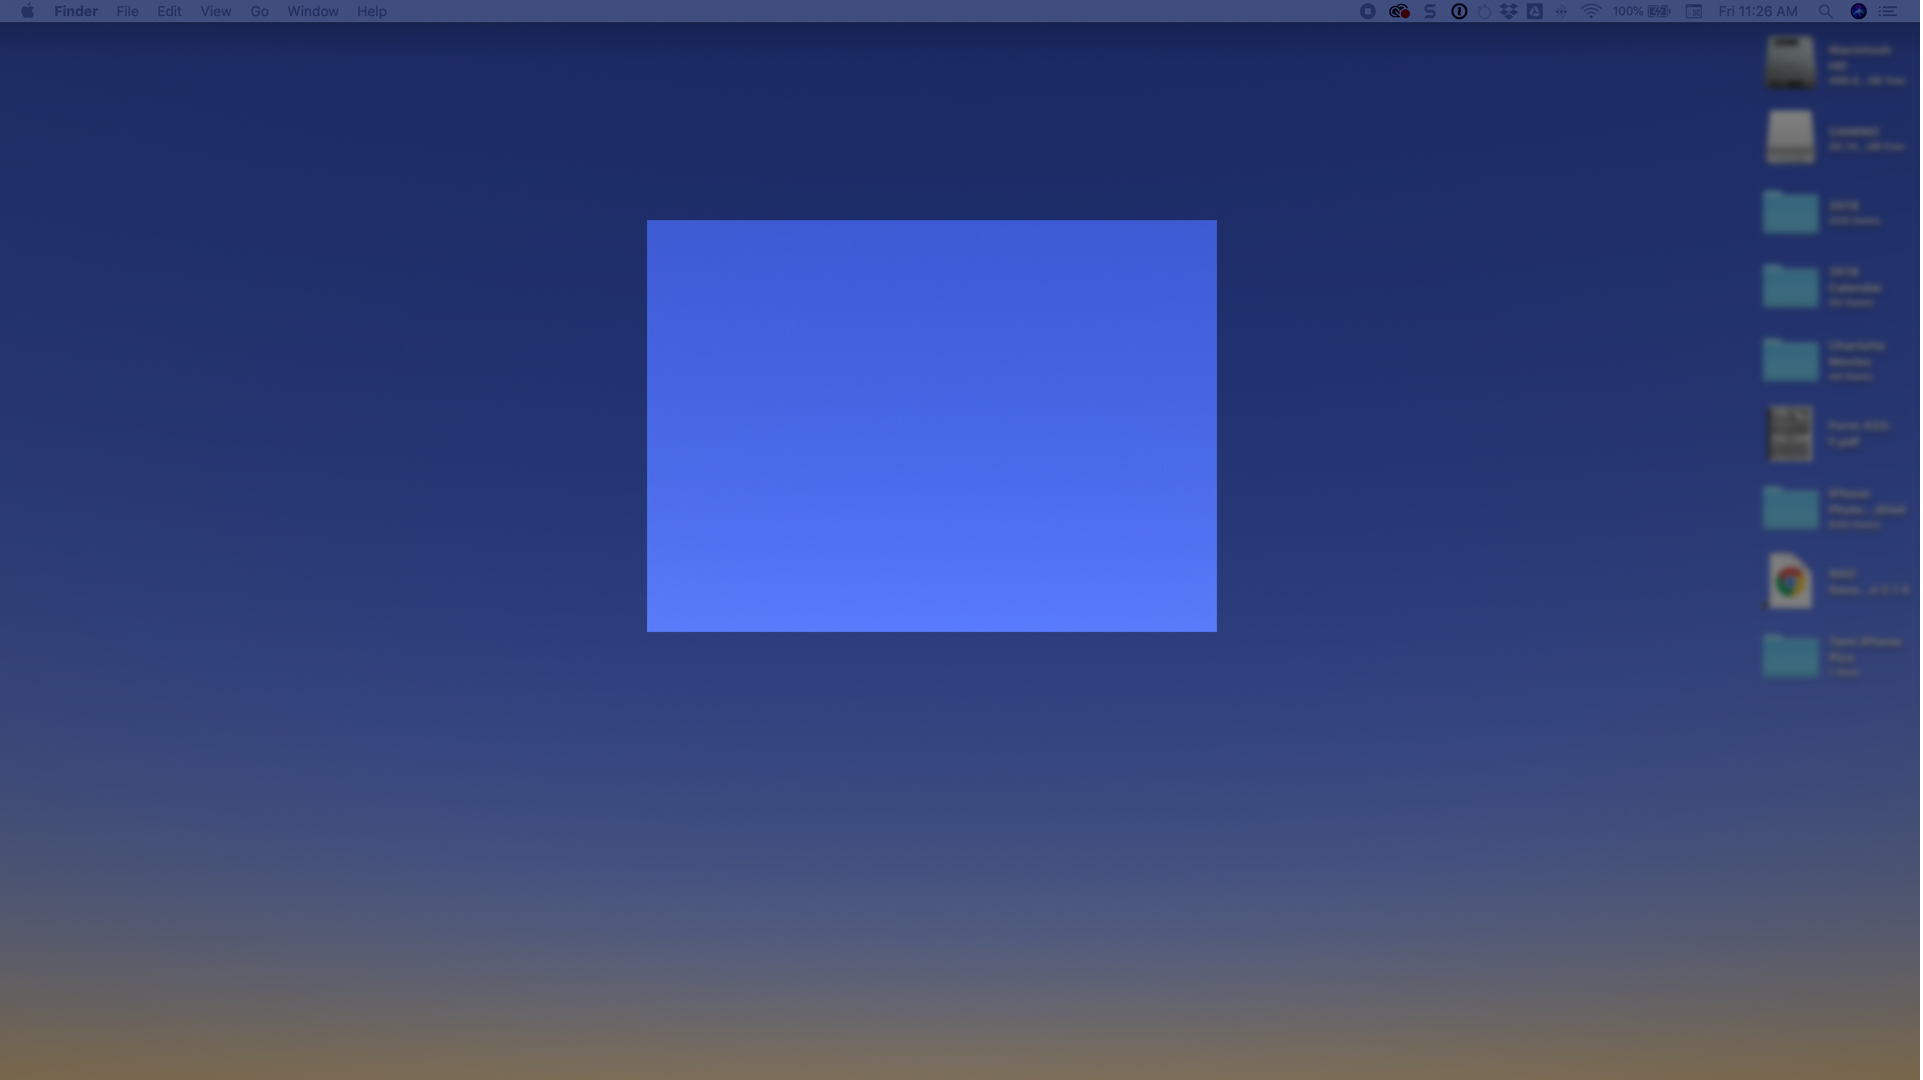
Task: Open the Bluetooth status menu
Action: click(1561, 11)
